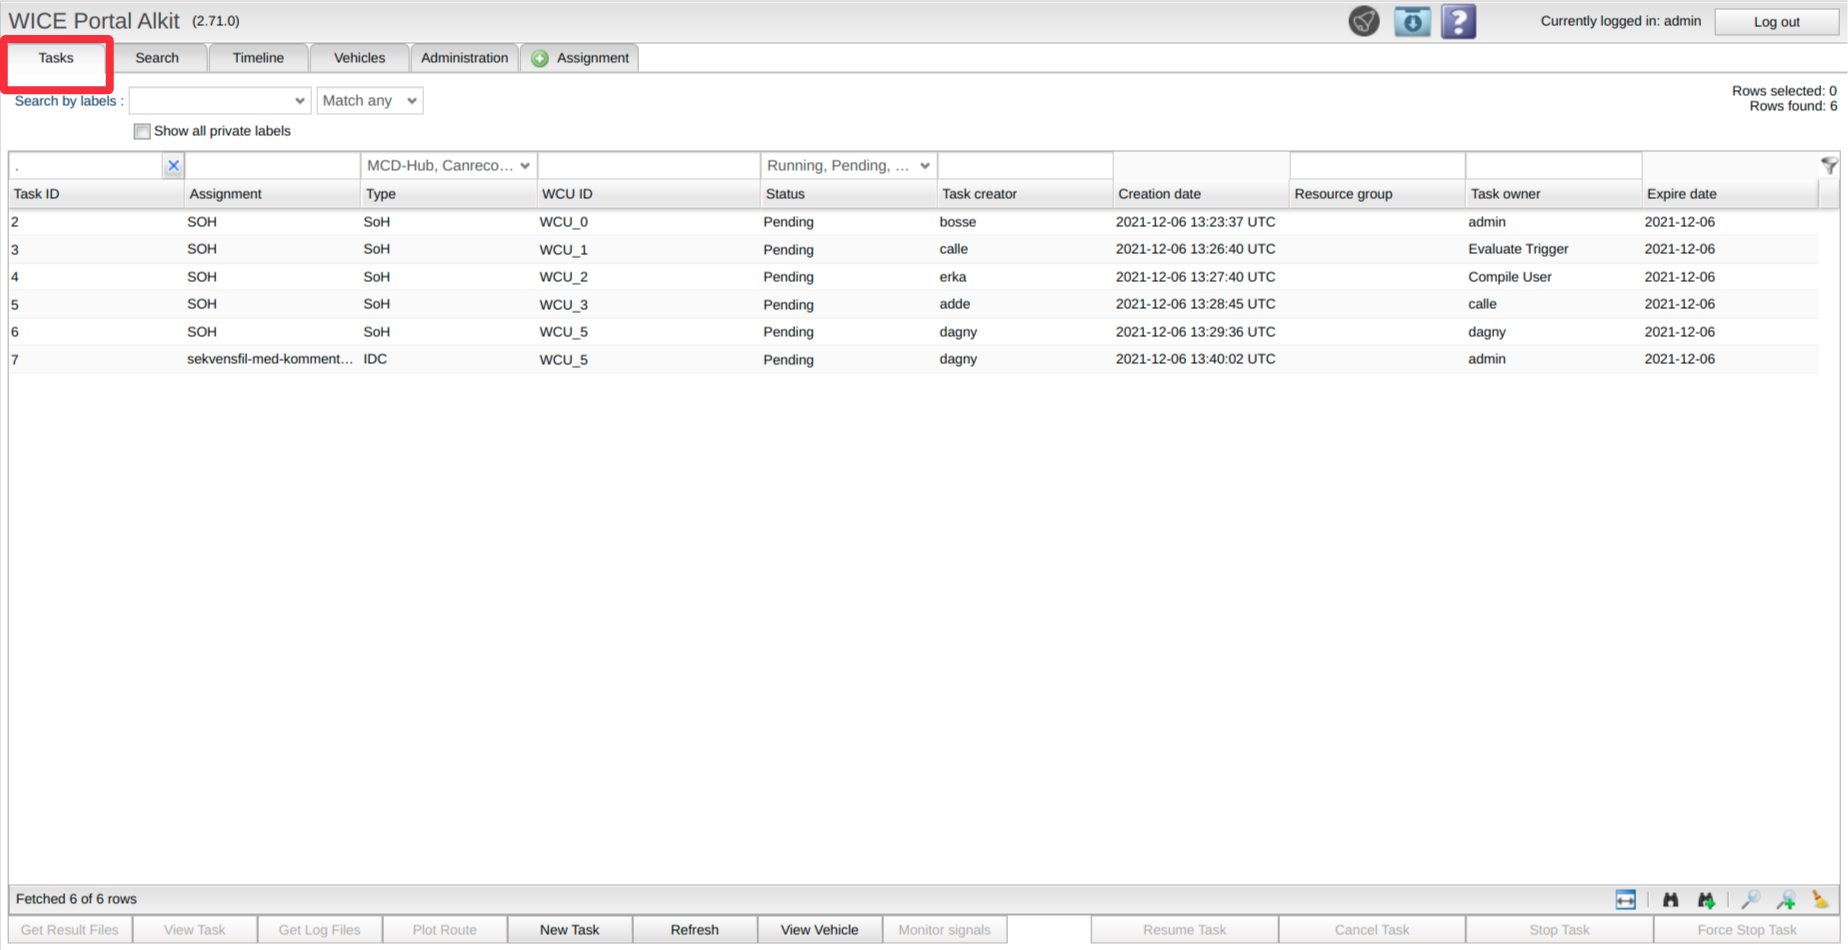Click the Task creator filter field
This screenshot has width=1848, height=950.
pyautogui.click(x=1025, y=166)
